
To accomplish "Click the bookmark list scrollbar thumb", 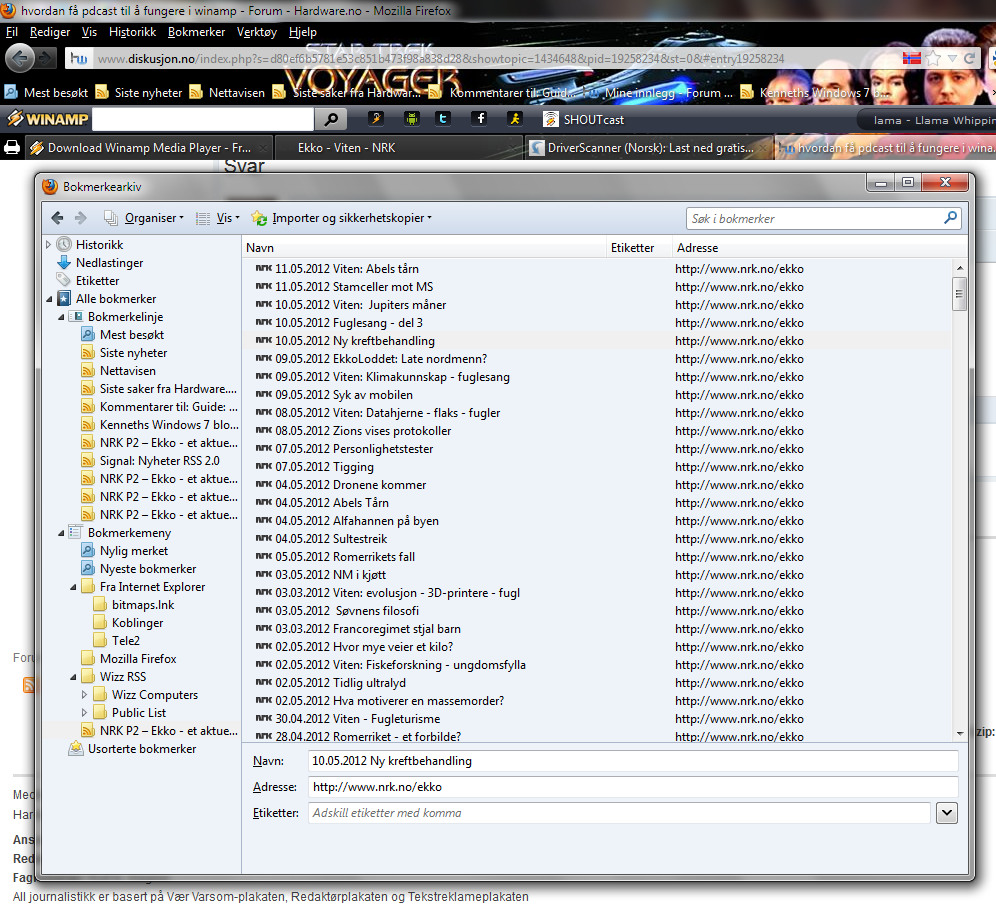I will point(959,294).
